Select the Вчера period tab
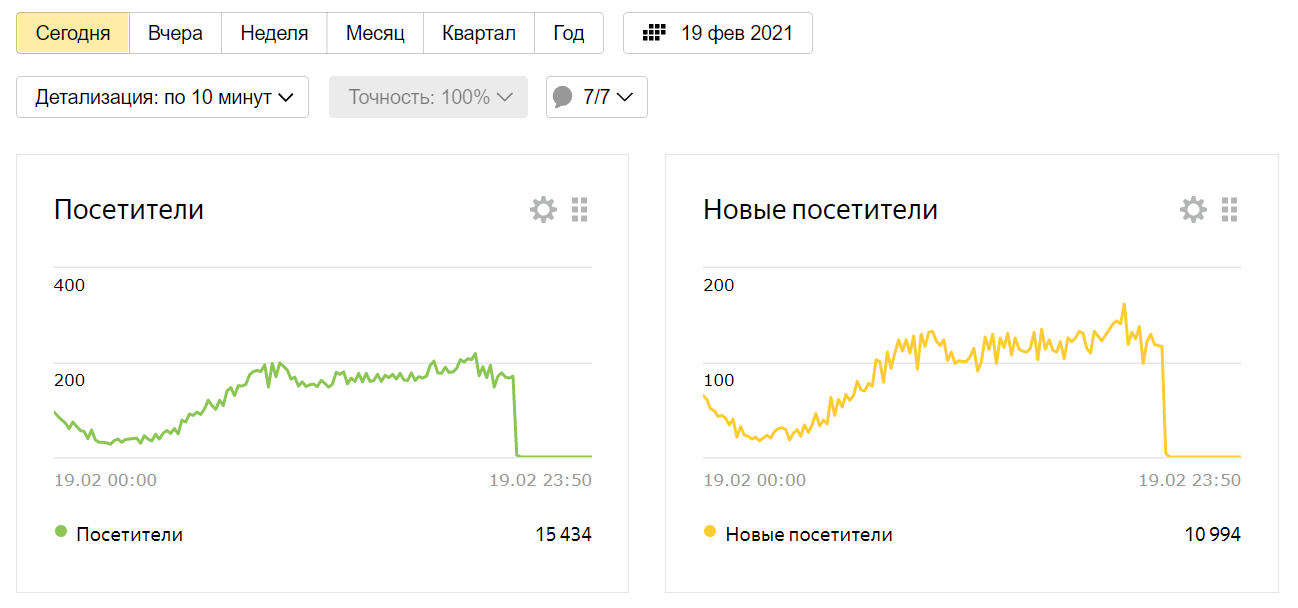Image resolution: width=1298 pixels, height=608 pixels. pos(175,33)
